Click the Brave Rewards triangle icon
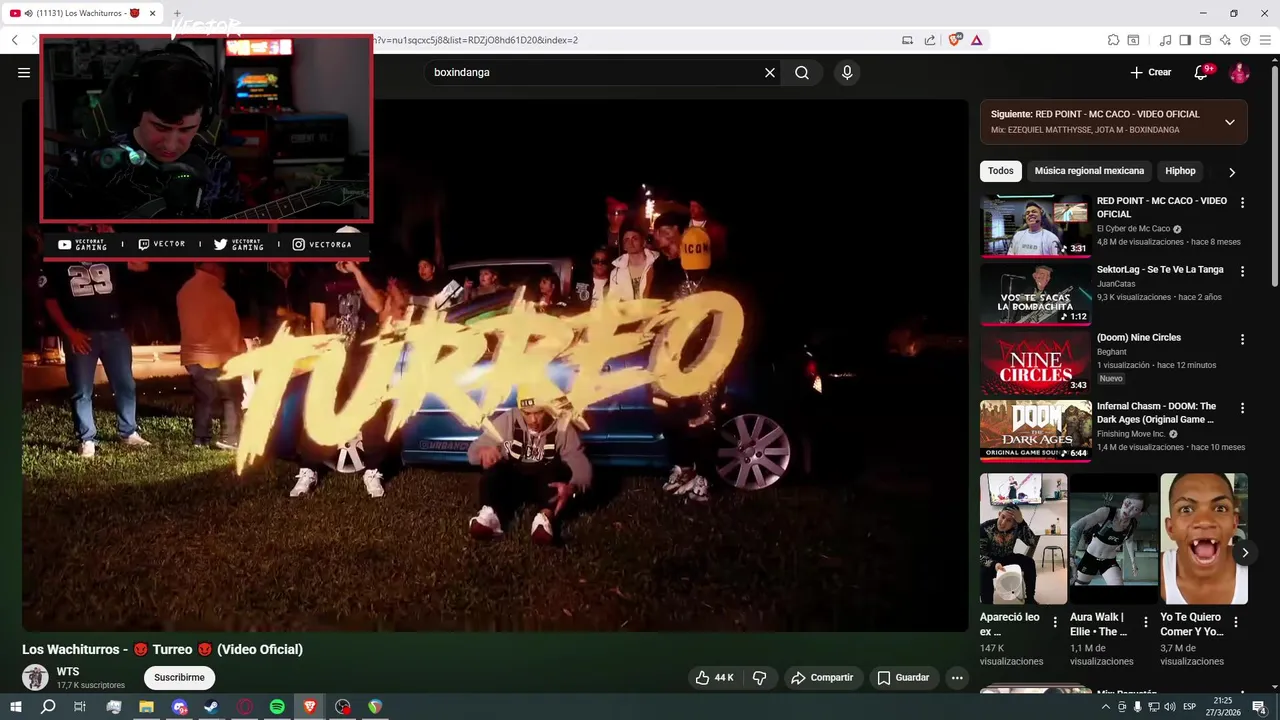Viewport: 1280px width, 720px height. click(x=976, y=40)
